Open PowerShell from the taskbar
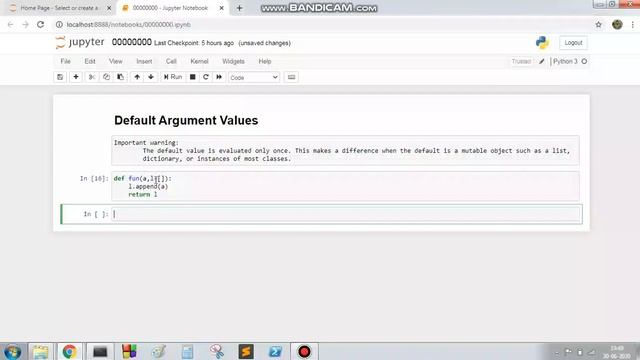 pos(275,351)
